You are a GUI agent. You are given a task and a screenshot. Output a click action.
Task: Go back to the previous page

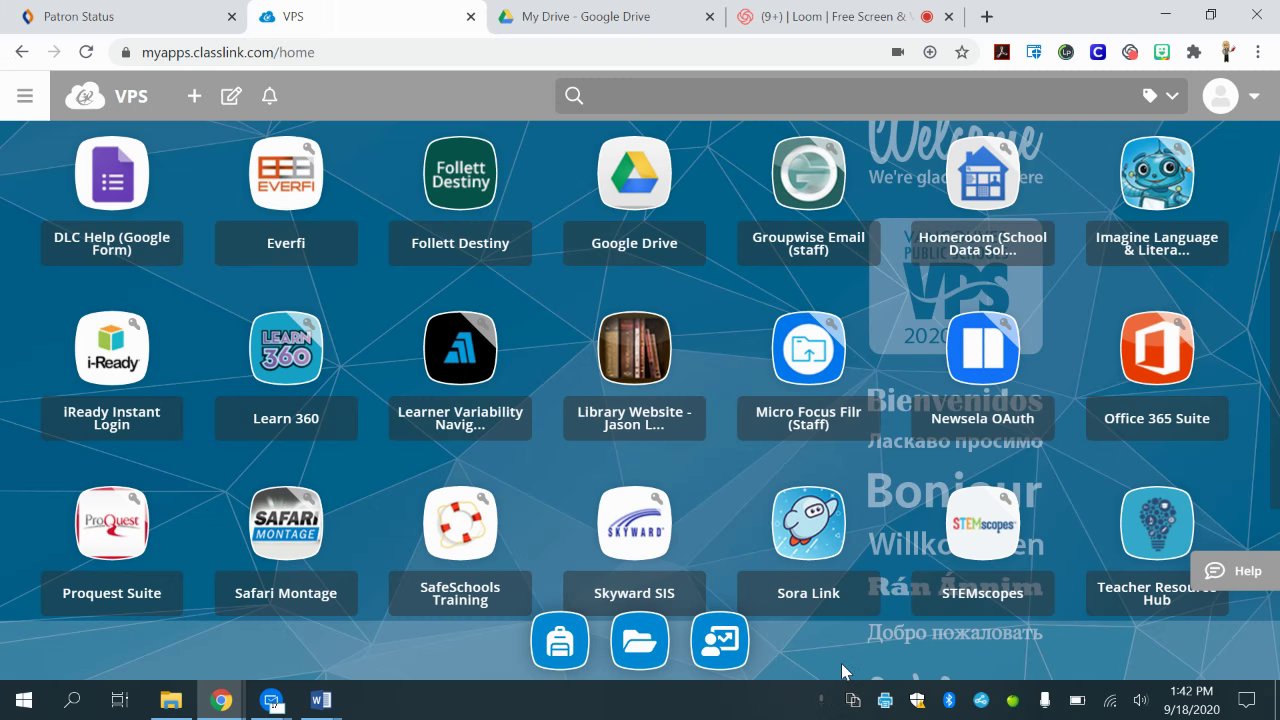point(22,52)
